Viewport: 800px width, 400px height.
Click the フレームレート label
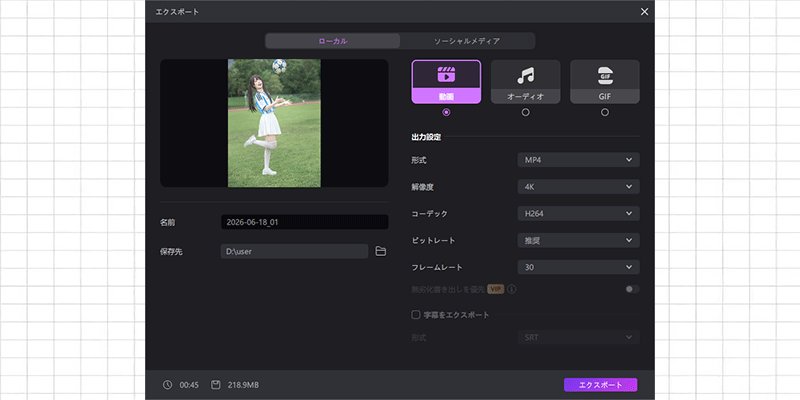tap(437, 267)
